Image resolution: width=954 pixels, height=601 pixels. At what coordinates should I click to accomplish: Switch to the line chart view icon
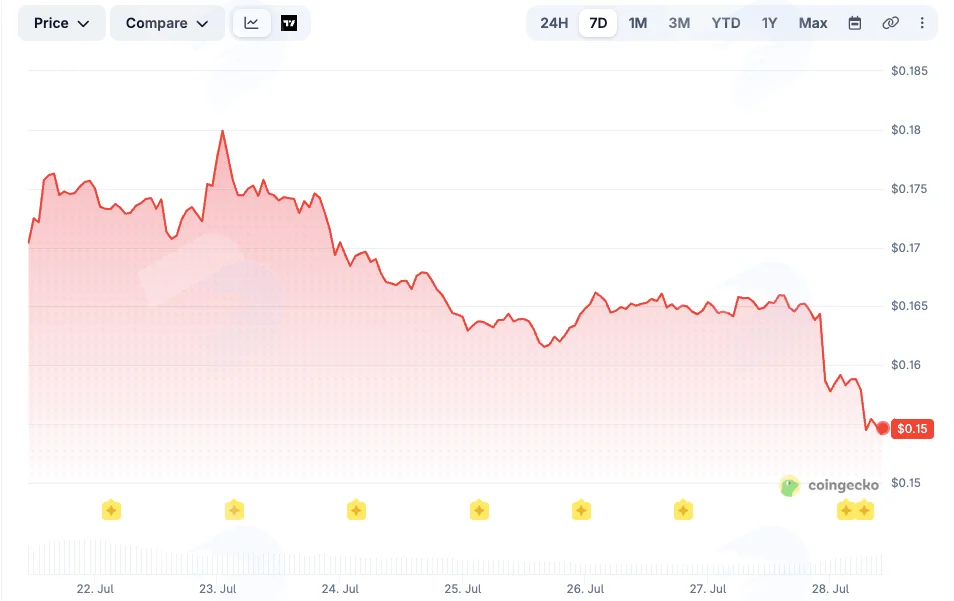251,23
